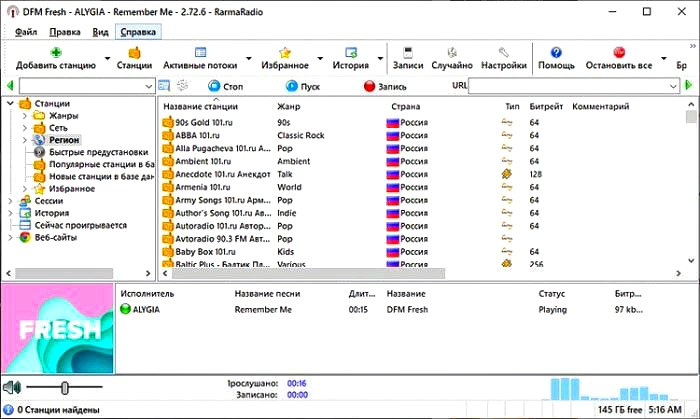Expand the Сессии tree node

click(10, 201)
